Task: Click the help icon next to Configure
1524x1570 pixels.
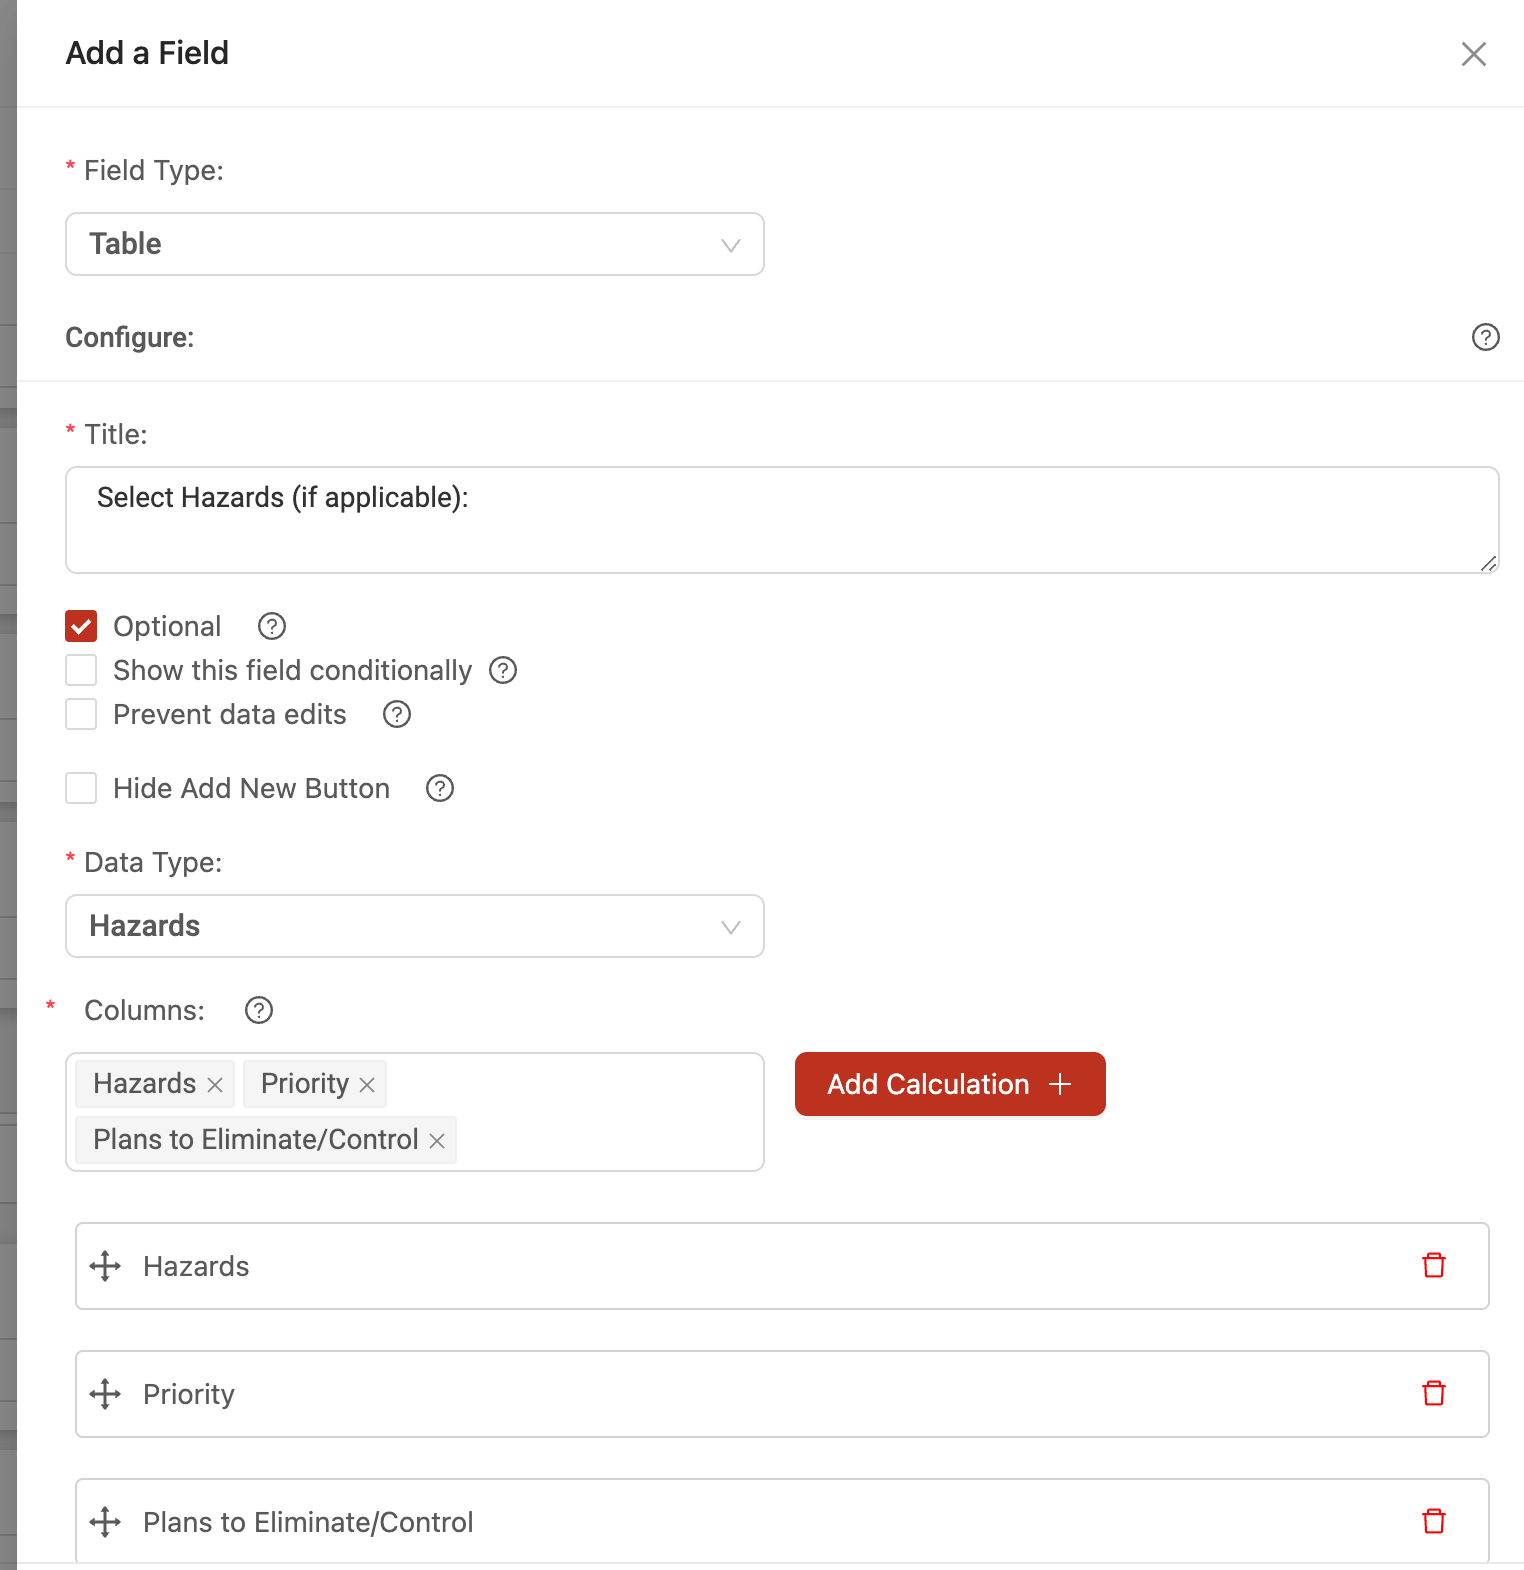Action: point(1485,337)
